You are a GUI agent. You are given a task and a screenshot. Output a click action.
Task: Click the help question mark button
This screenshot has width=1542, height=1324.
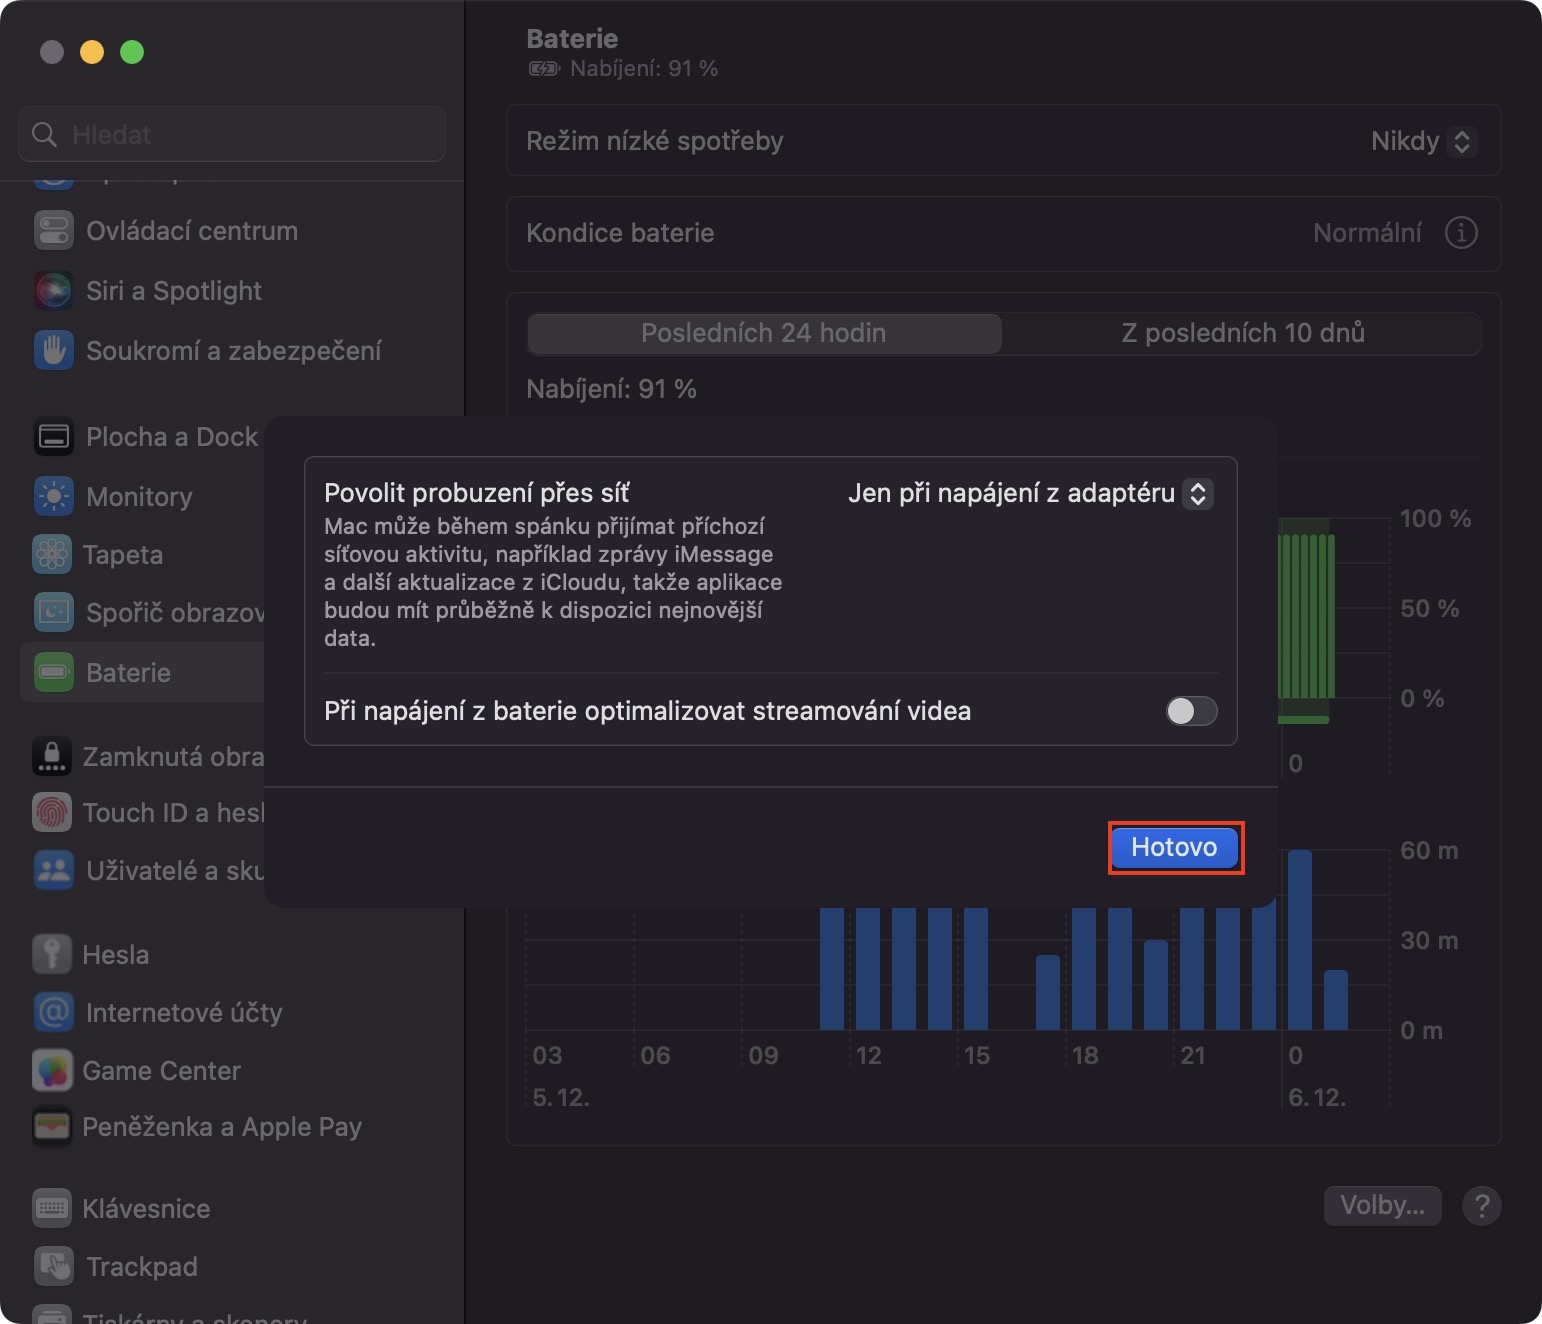click(1482, 1206)
